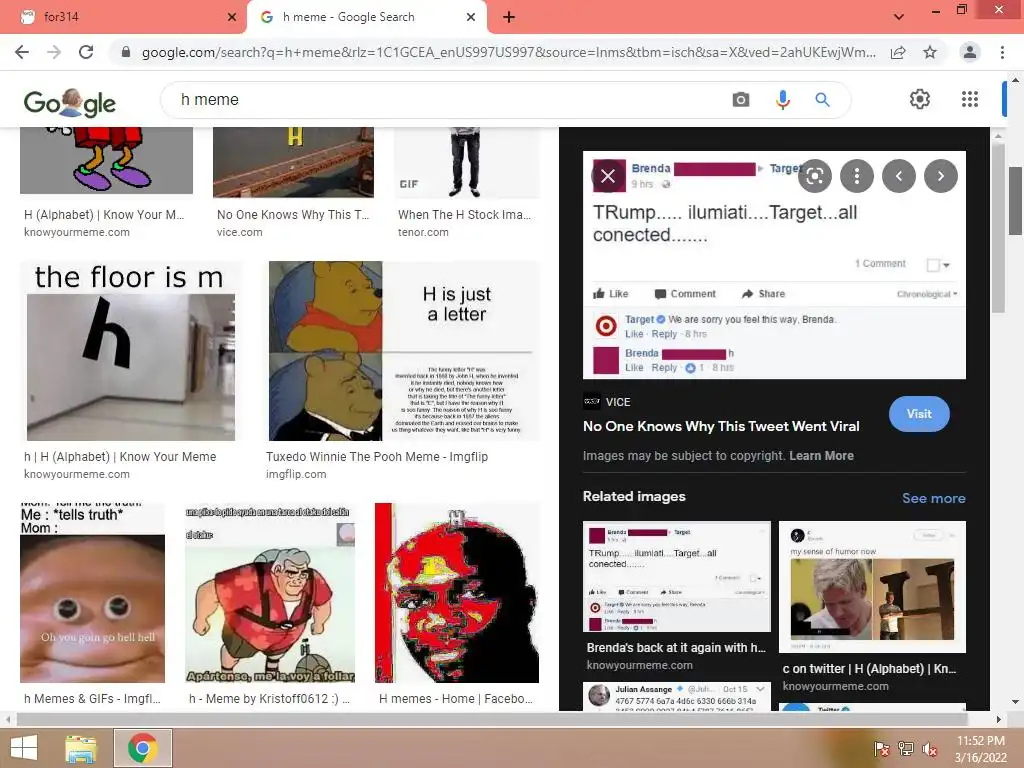Go forward with the browser forward arrow
1024x768 pixels.
coord(54,52)
